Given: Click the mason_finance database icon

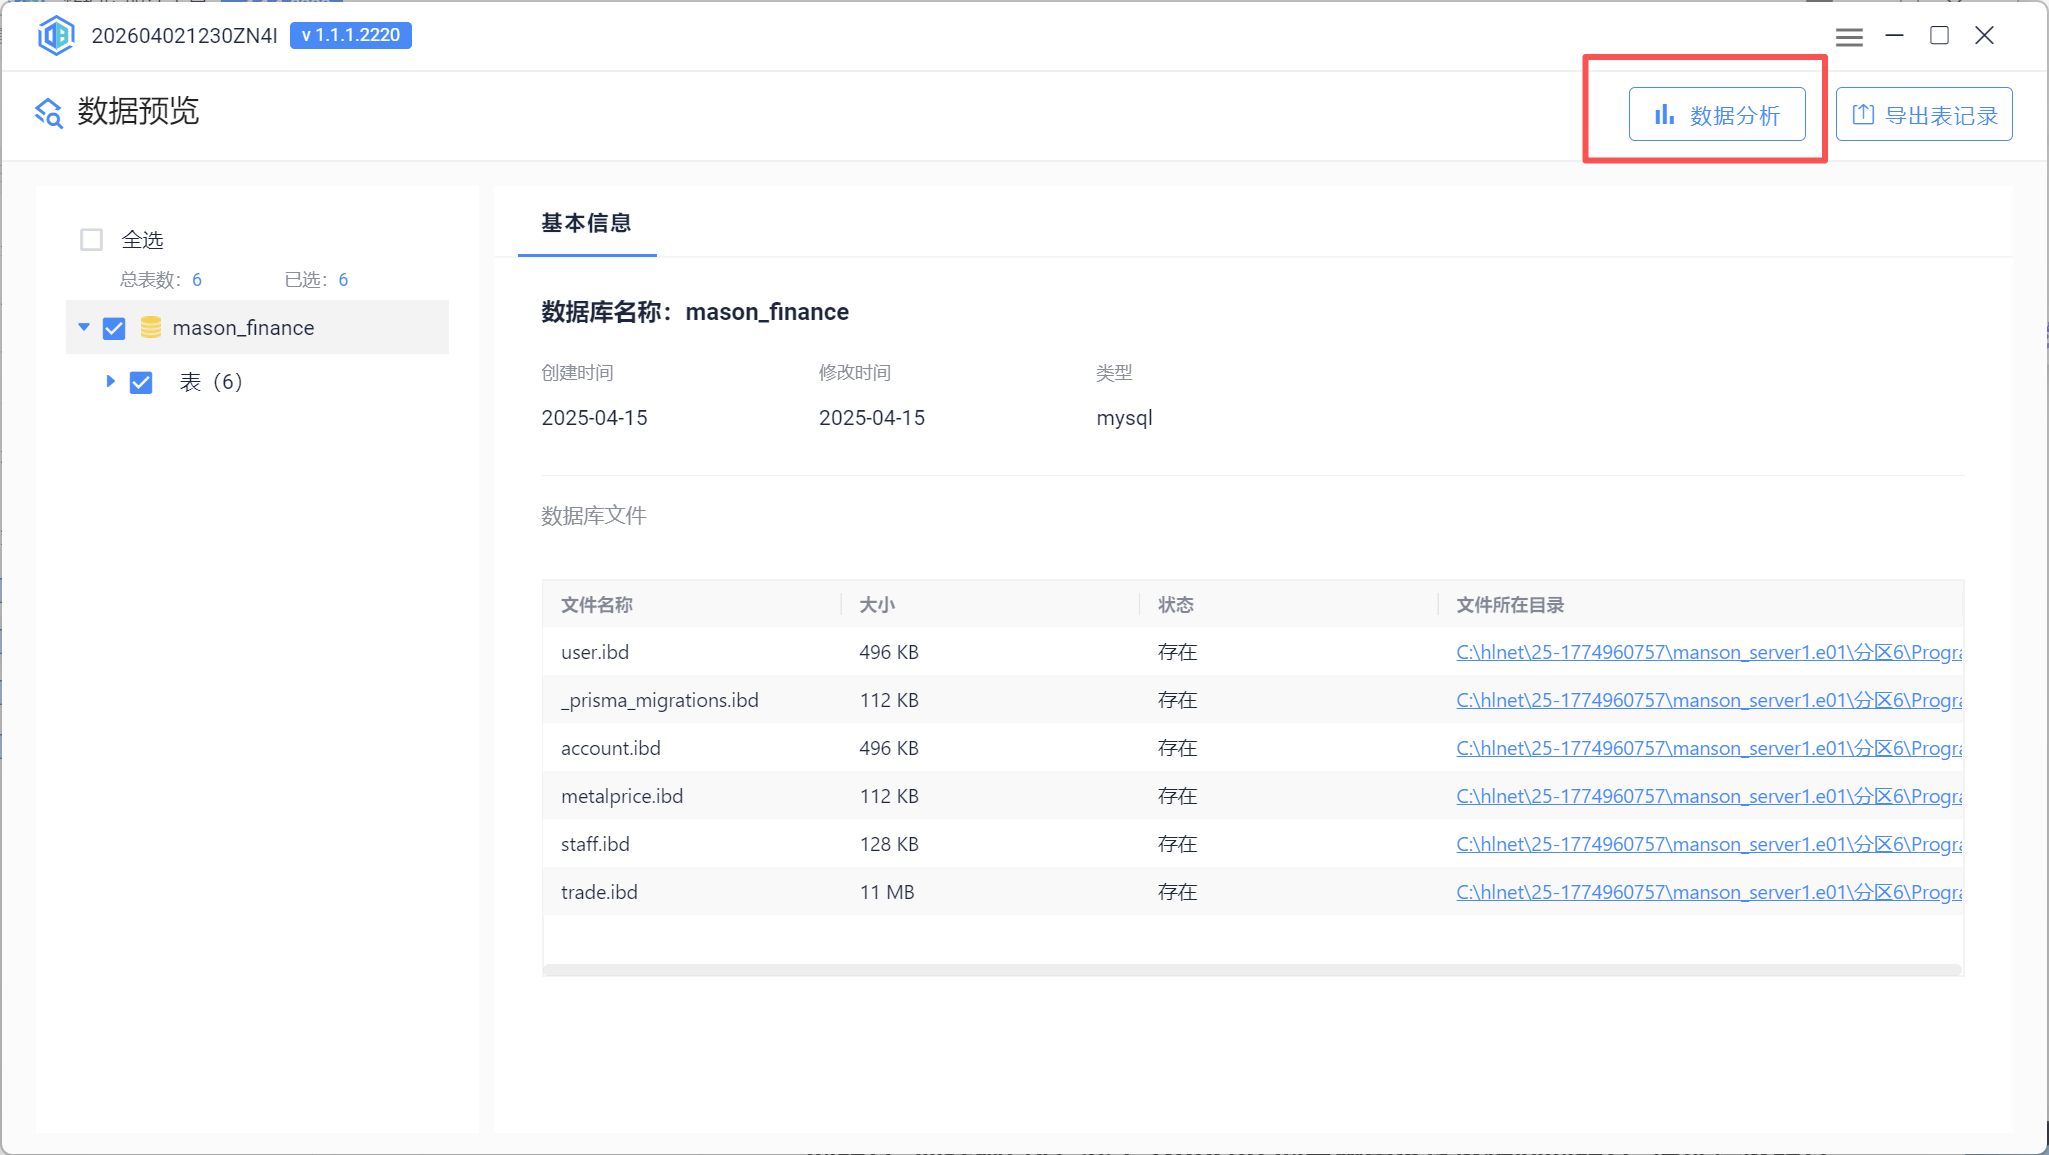Looking at the screenshot, I should click(151, 327).
